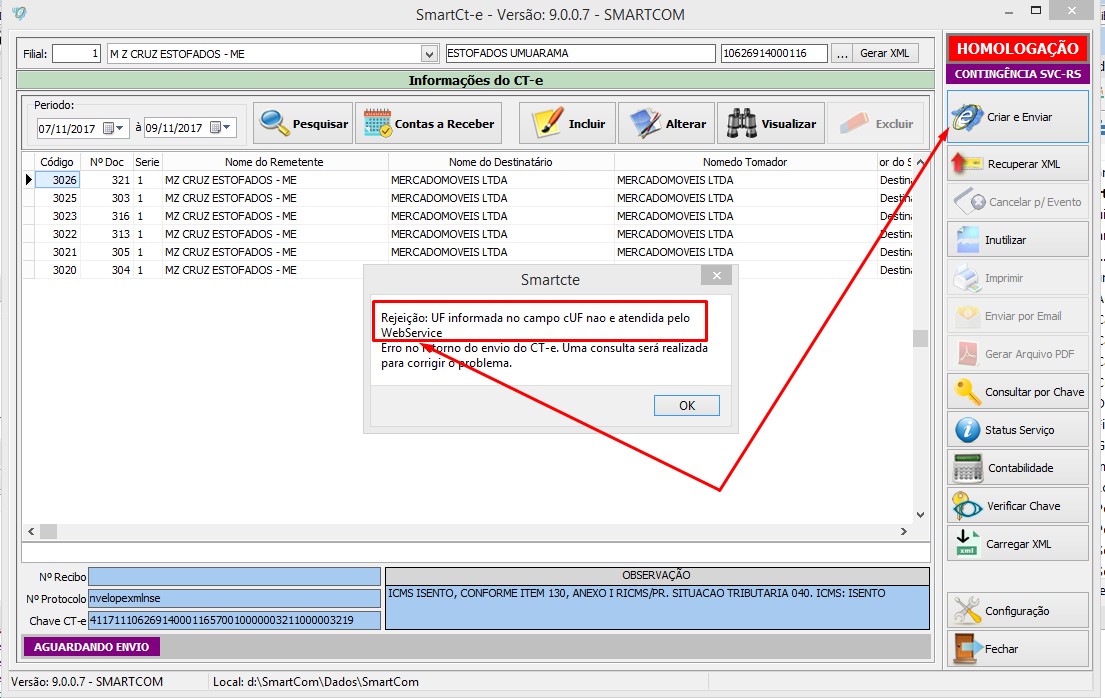Open Configuração tools icon
Image resolution: width=1105 pixels, height=698 pixels.
[967, 611]
